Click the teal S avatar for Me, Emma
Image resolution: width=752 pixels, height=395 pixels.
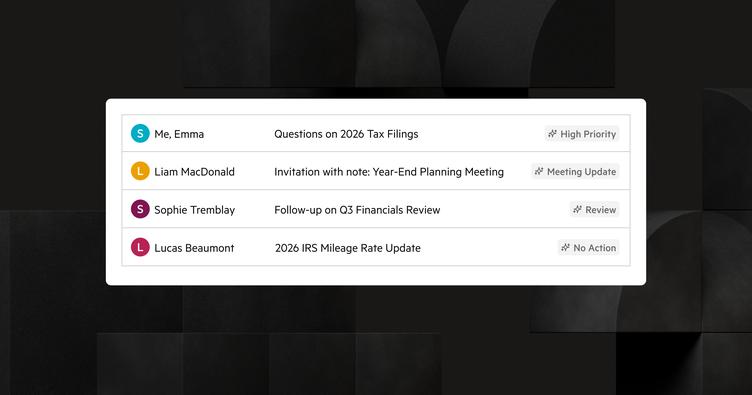(140, 133)
